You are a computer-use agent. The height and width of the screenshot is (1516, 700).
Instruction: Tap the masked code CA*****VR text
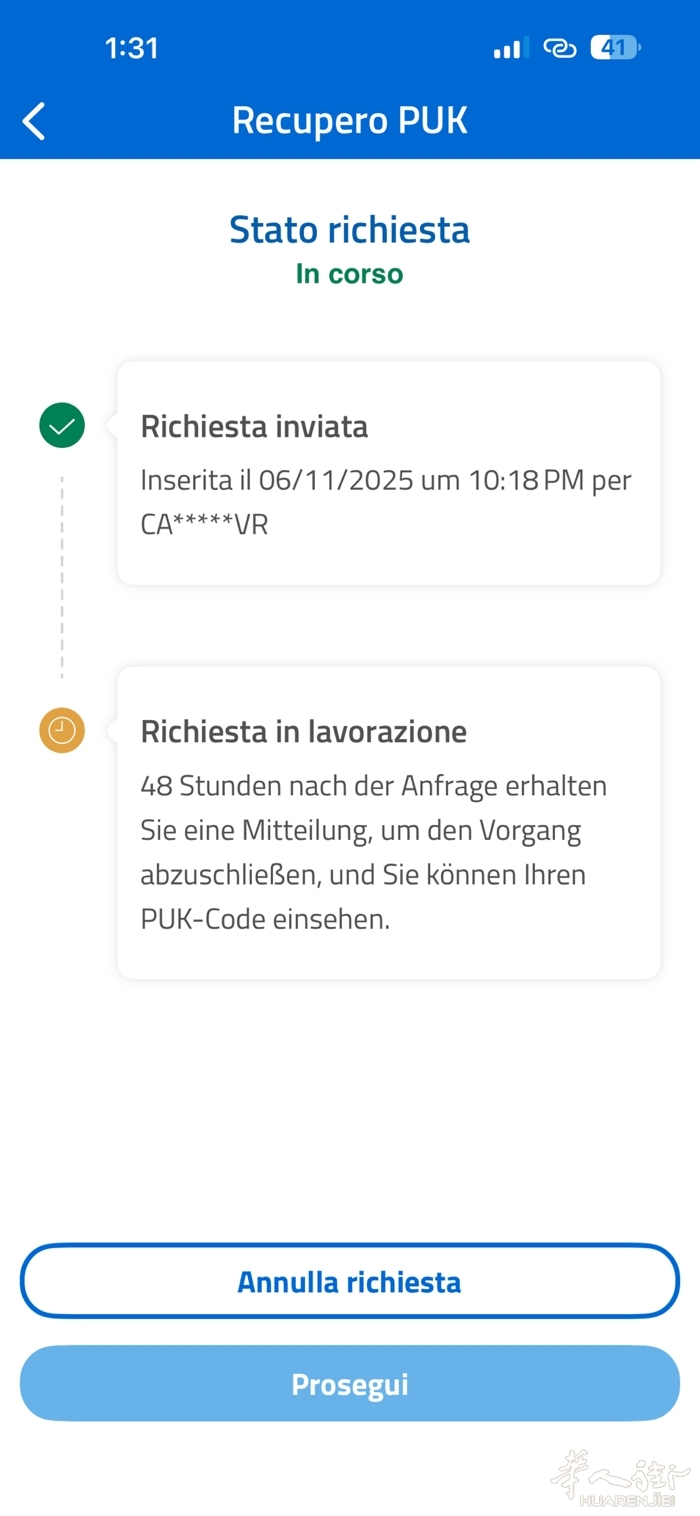click(x=205, y=525)
